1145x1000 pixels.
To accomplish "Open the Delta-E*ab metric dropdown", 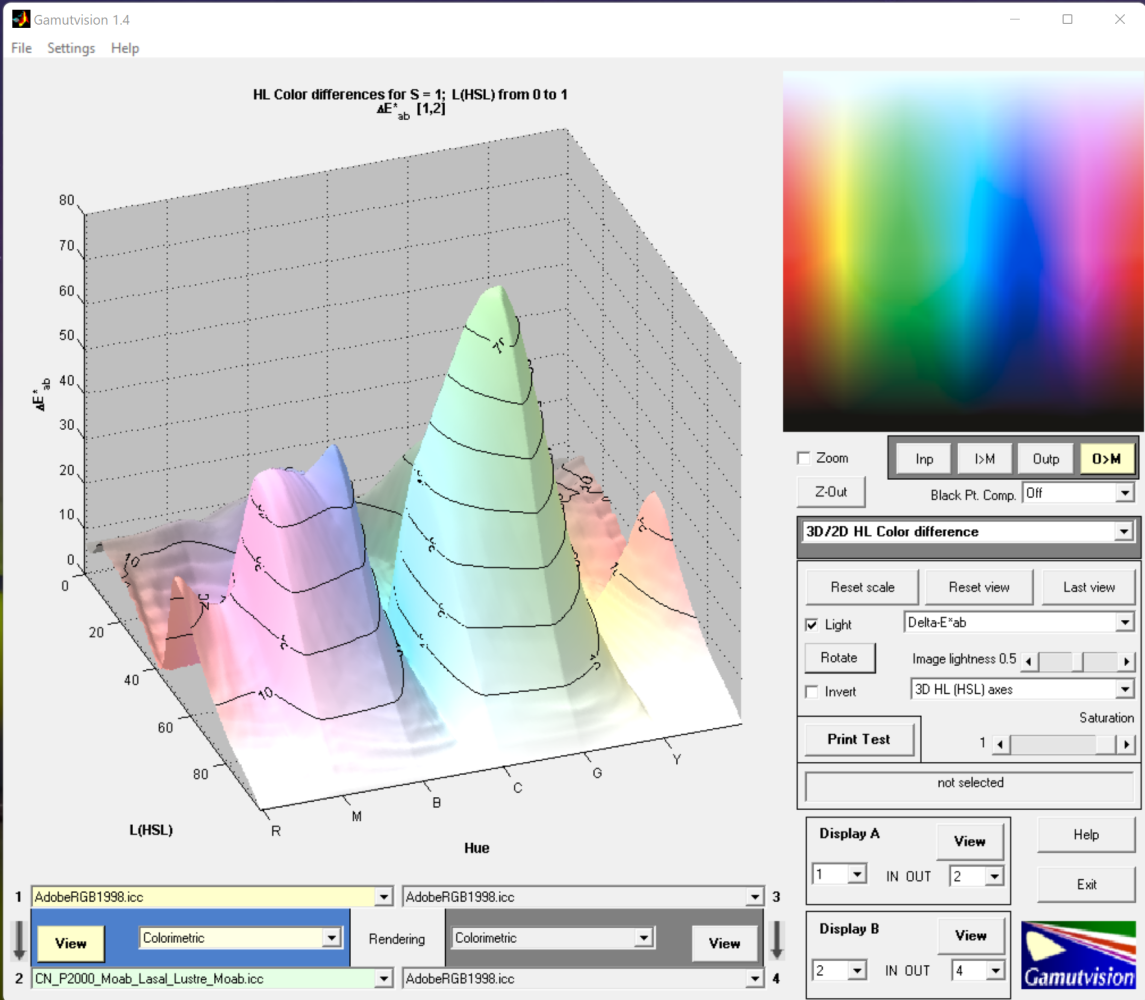I will point(1125,623).
